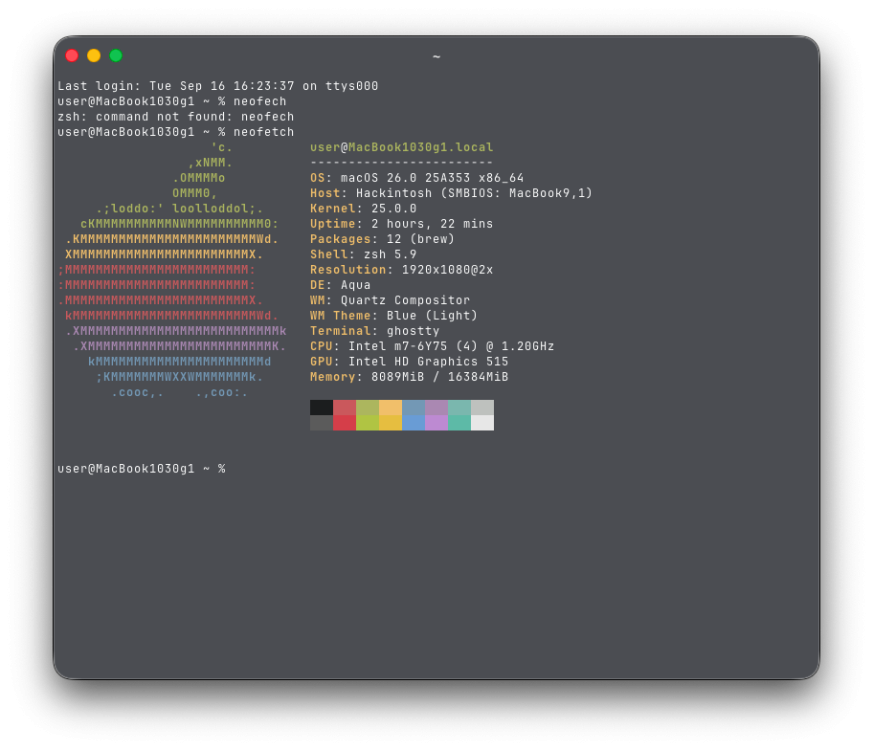
Task: Click the 'Packages: 12 (brew)' line
Action: coord(382,239)
